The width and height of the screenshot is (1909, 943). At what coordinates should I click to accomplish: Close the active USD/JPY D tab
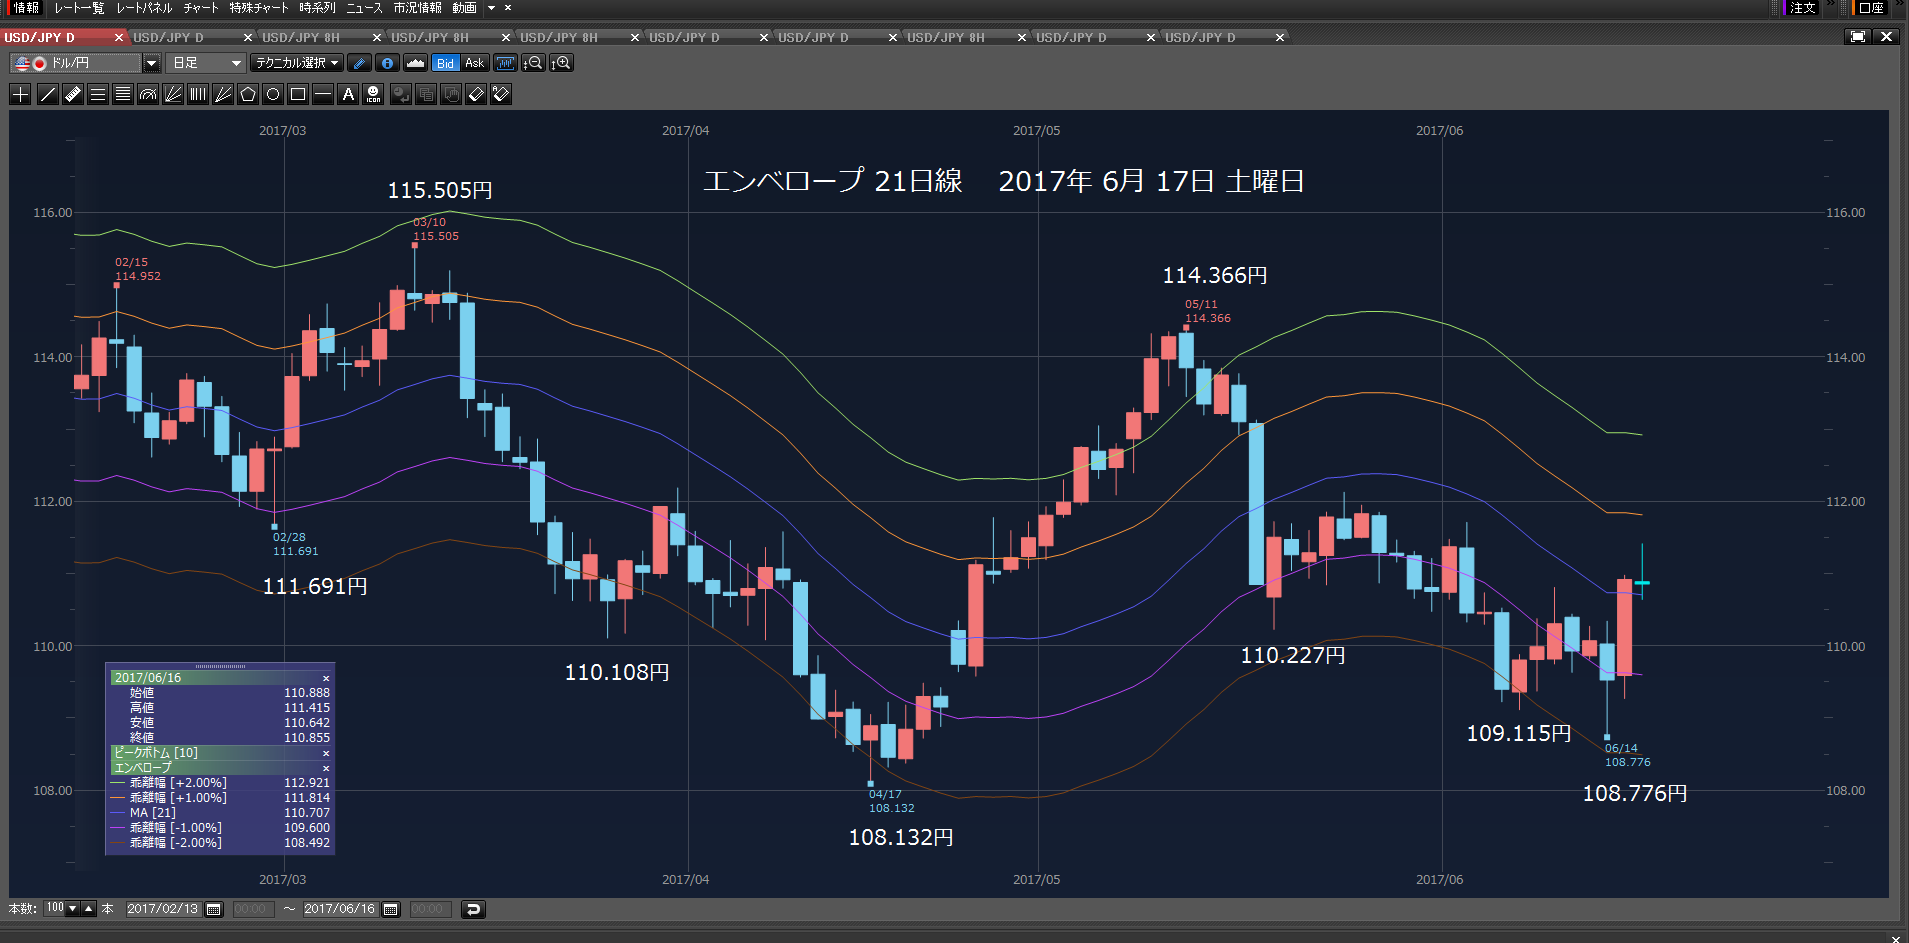pyautogui.click(x=119, y=38)
